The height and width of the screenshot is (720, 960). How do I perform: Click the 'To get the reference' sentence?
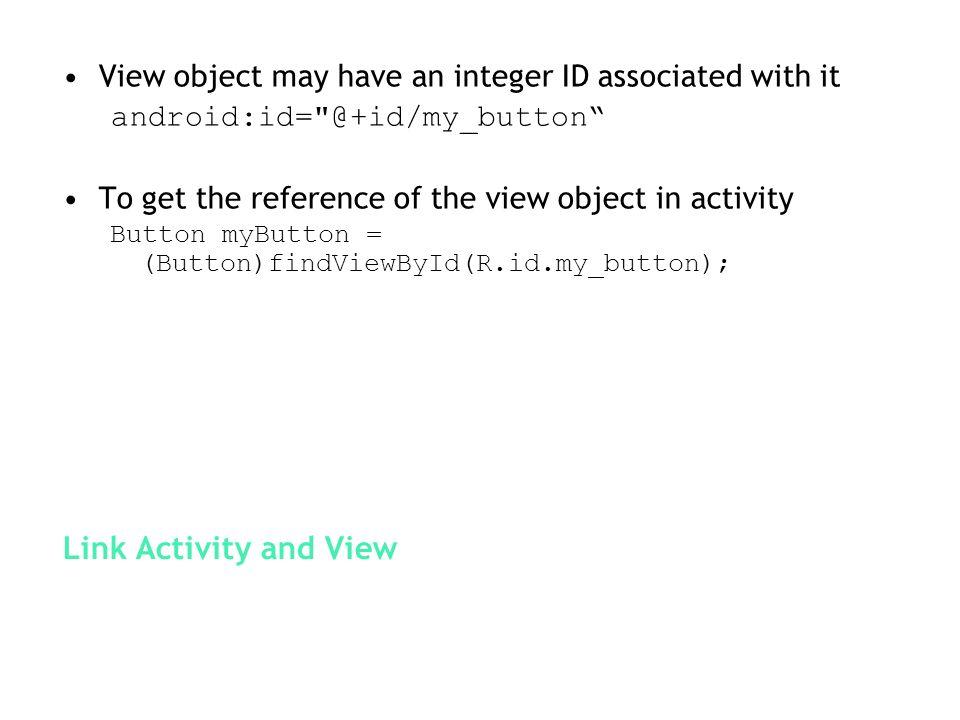click(x=446, y=199)
